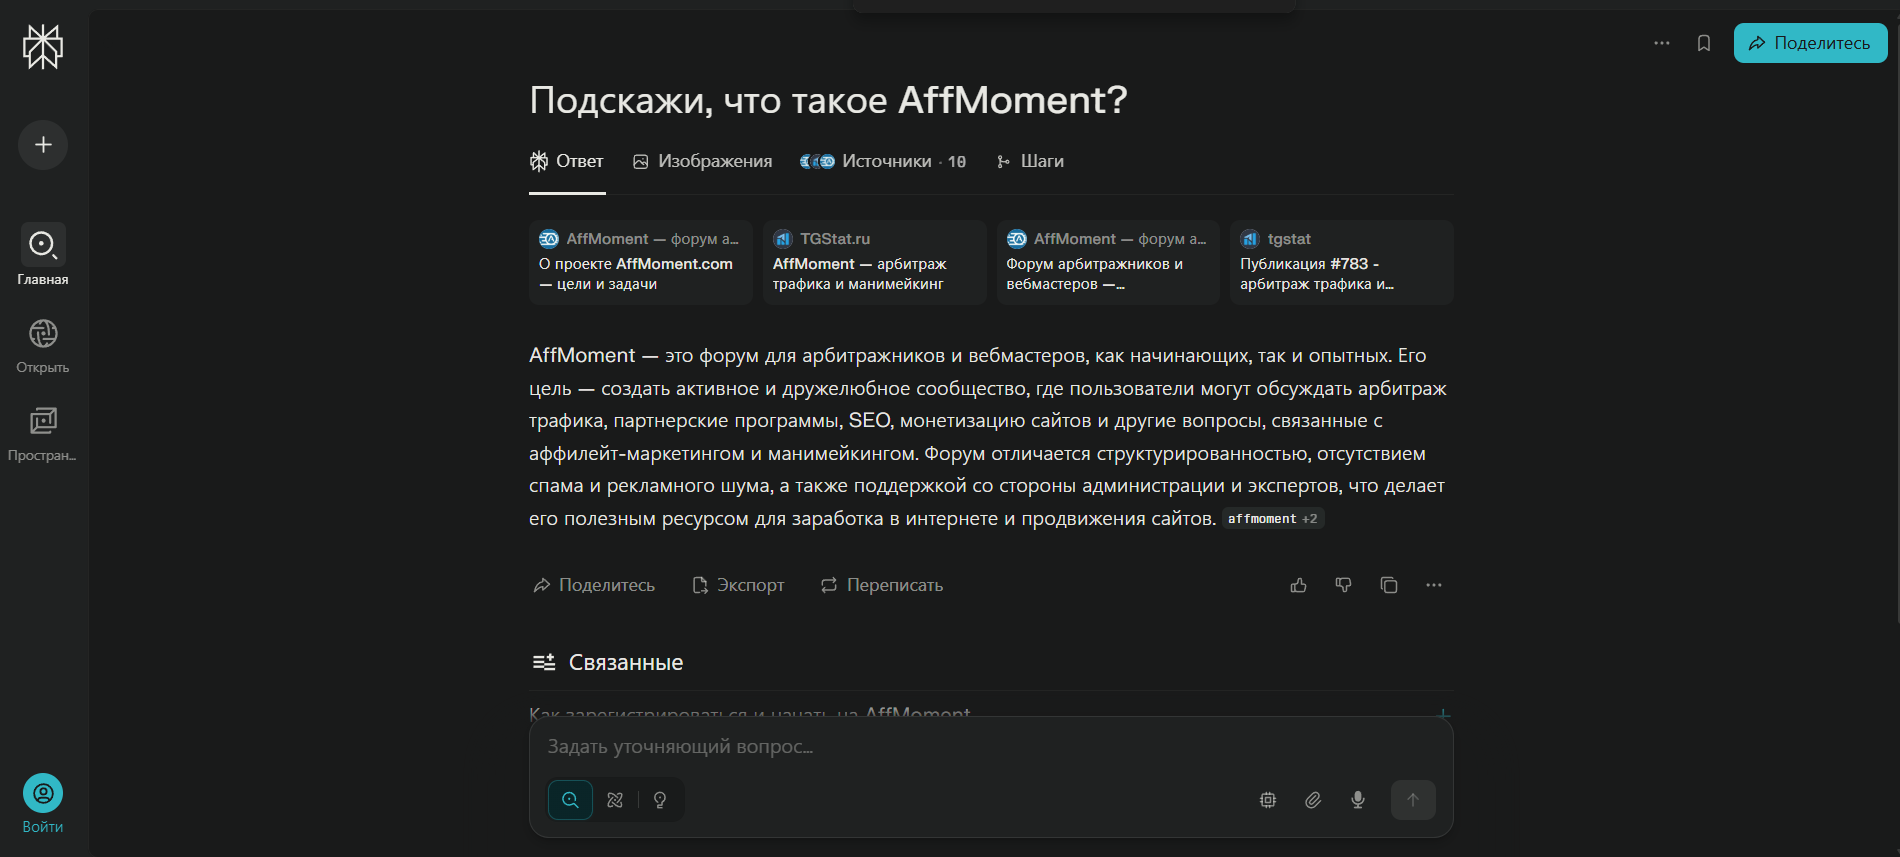
Task: Switch to the Источники tab
Action: coord(883,161)
